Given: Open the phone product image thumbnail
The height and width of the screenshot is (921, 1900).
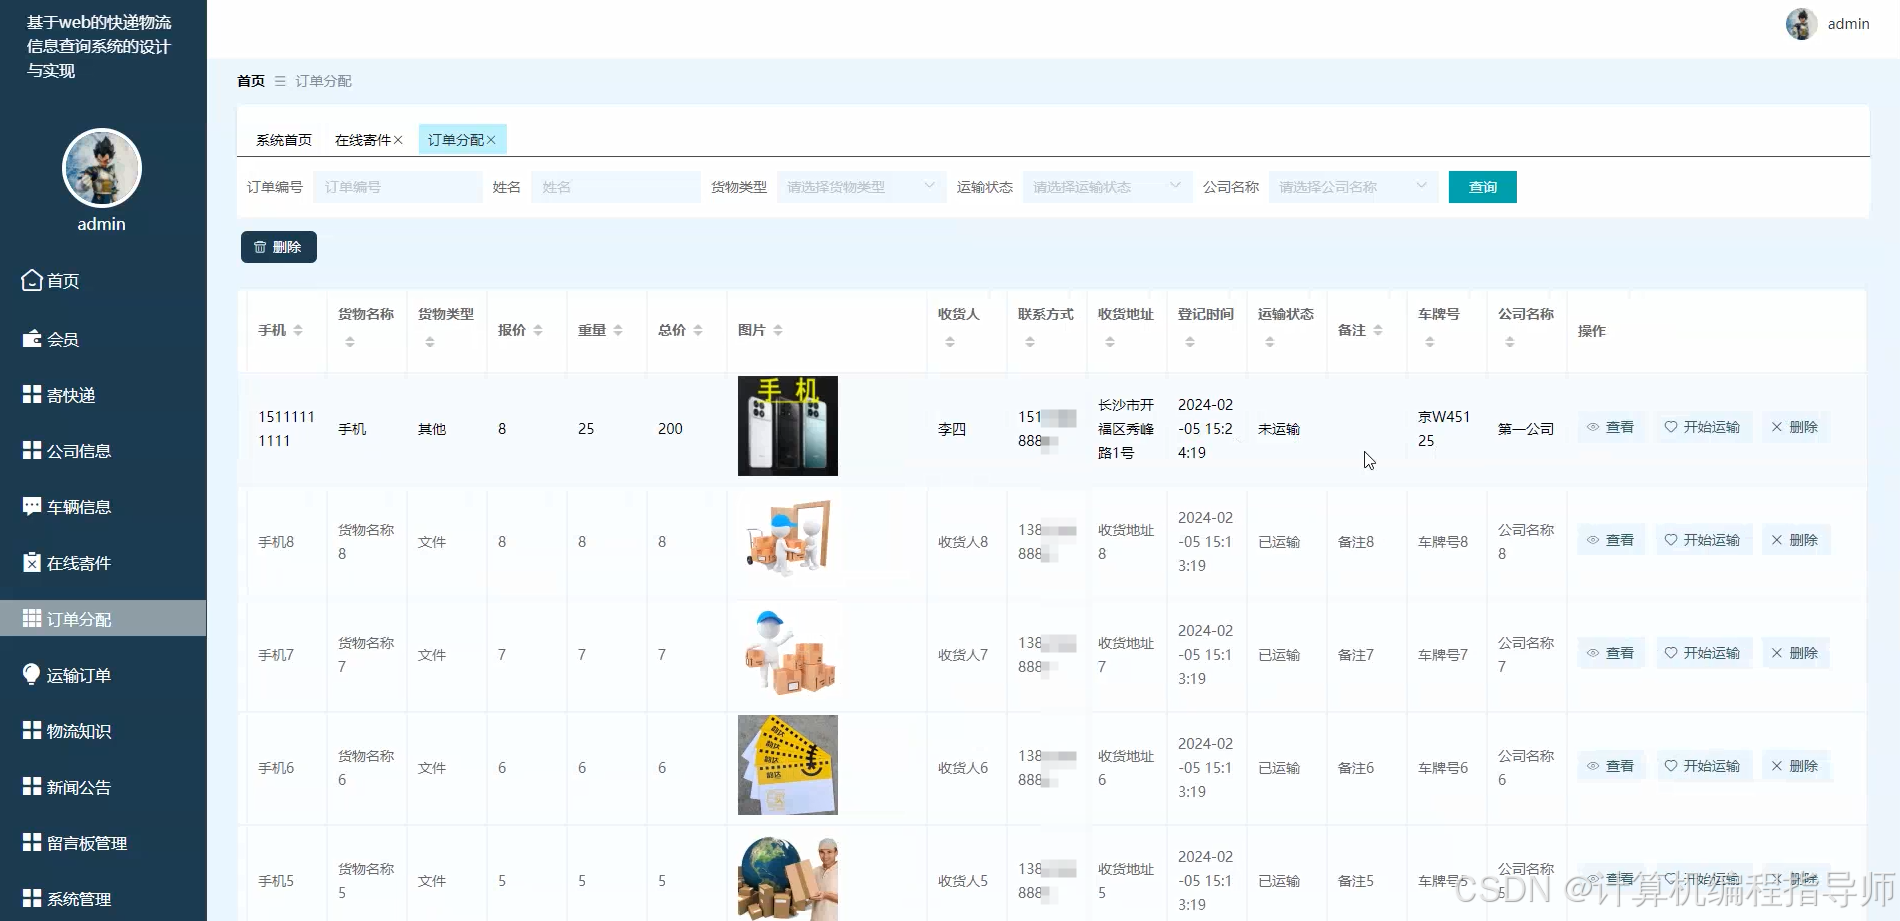Looking at the screenshot, I should click(788, 426).
